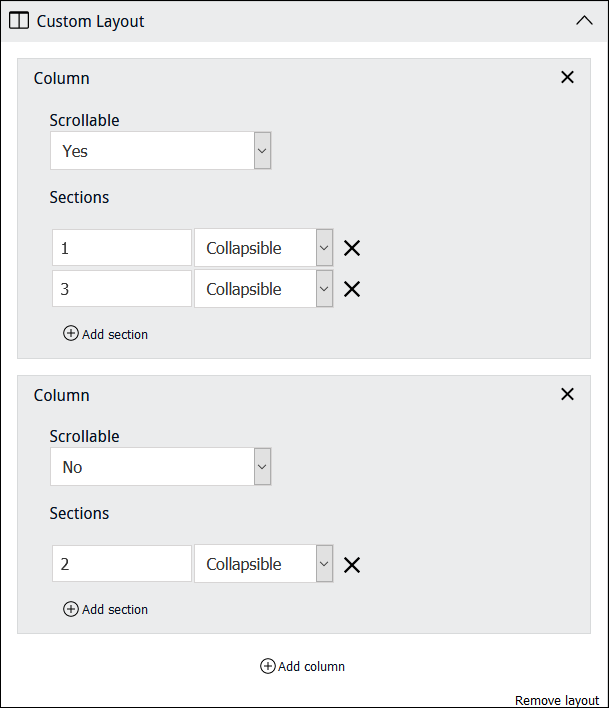This screenshot has height=708, width=609.
Task: Focus the section 2 input field
Action: pos(122,564)
